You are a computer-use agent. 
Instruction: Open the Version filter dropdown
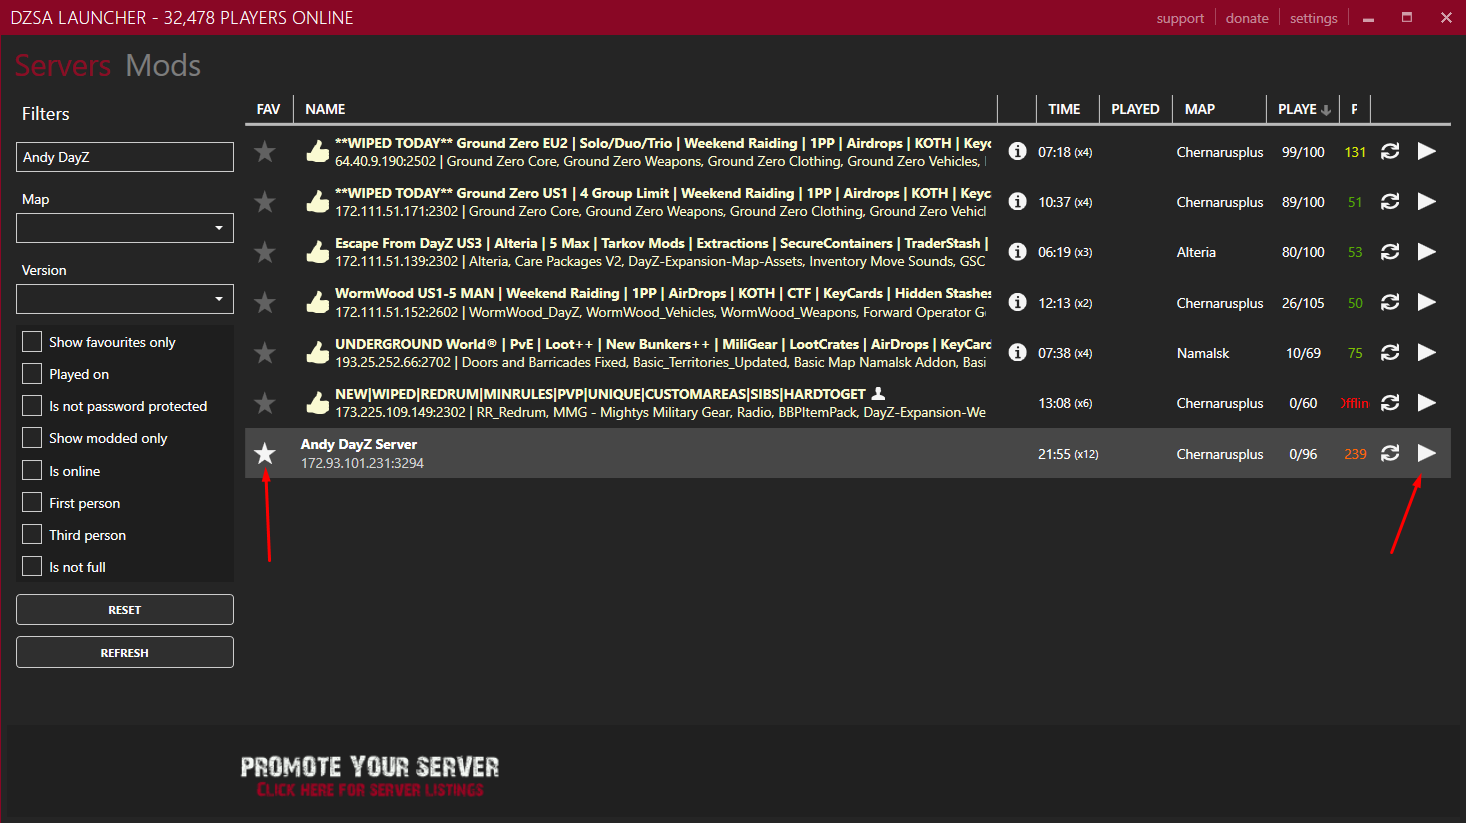(x=124, y=299)
